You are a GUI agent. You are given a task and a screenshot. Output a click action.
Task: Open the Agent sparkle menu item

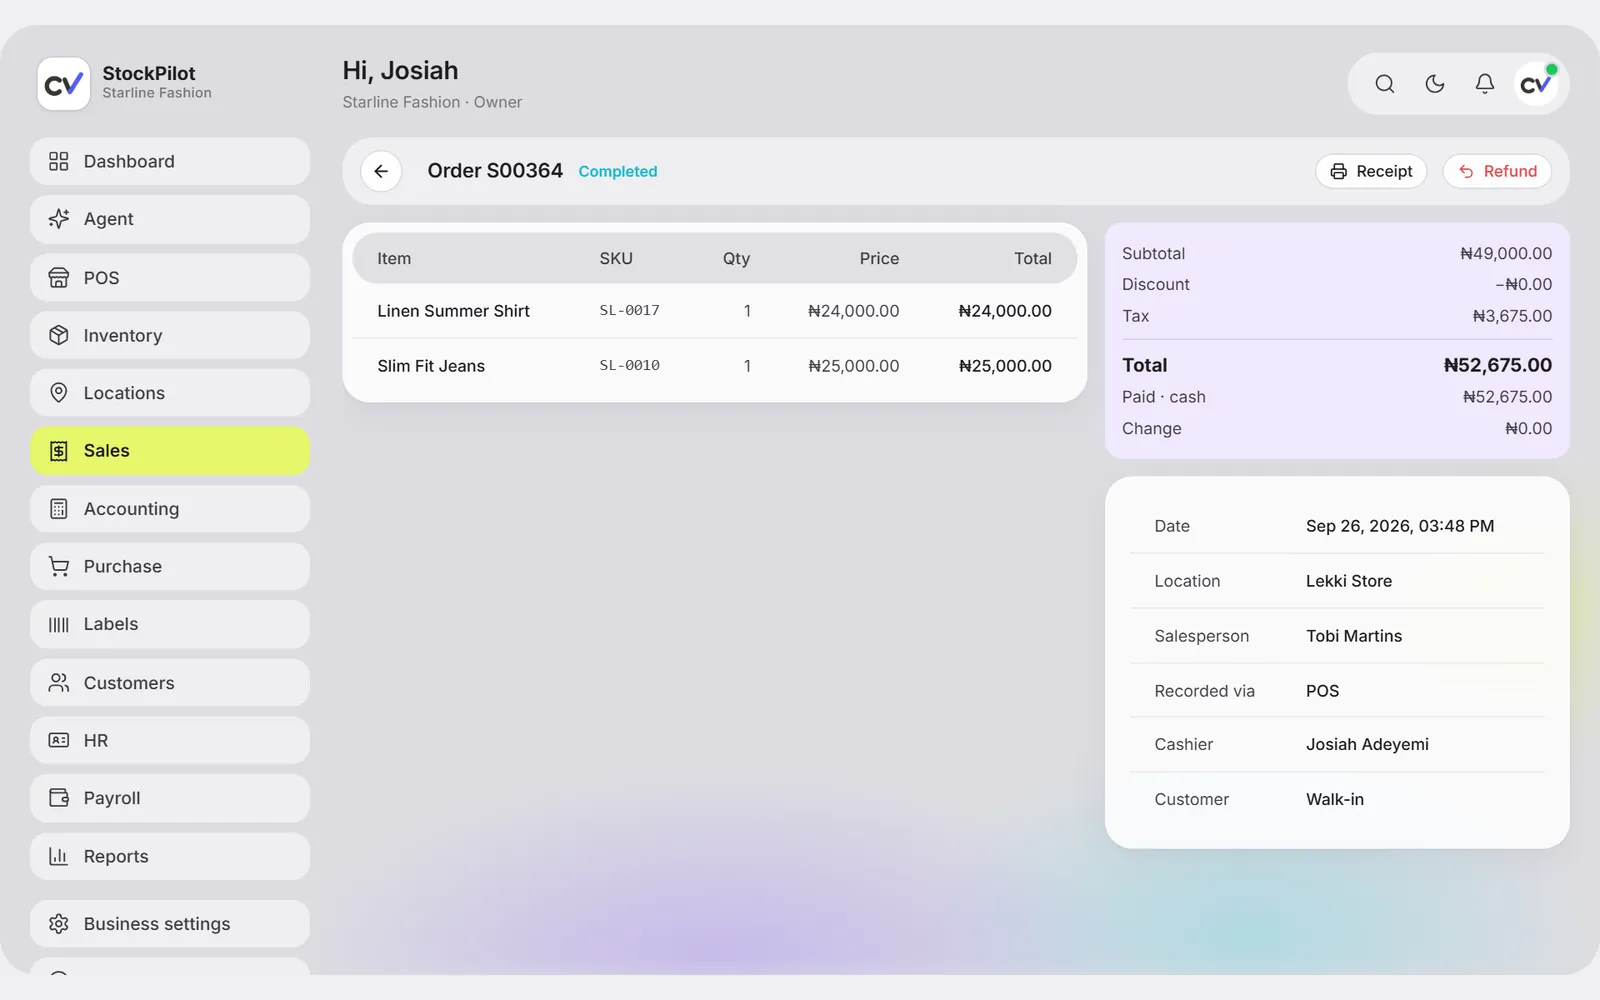point(170,219)
